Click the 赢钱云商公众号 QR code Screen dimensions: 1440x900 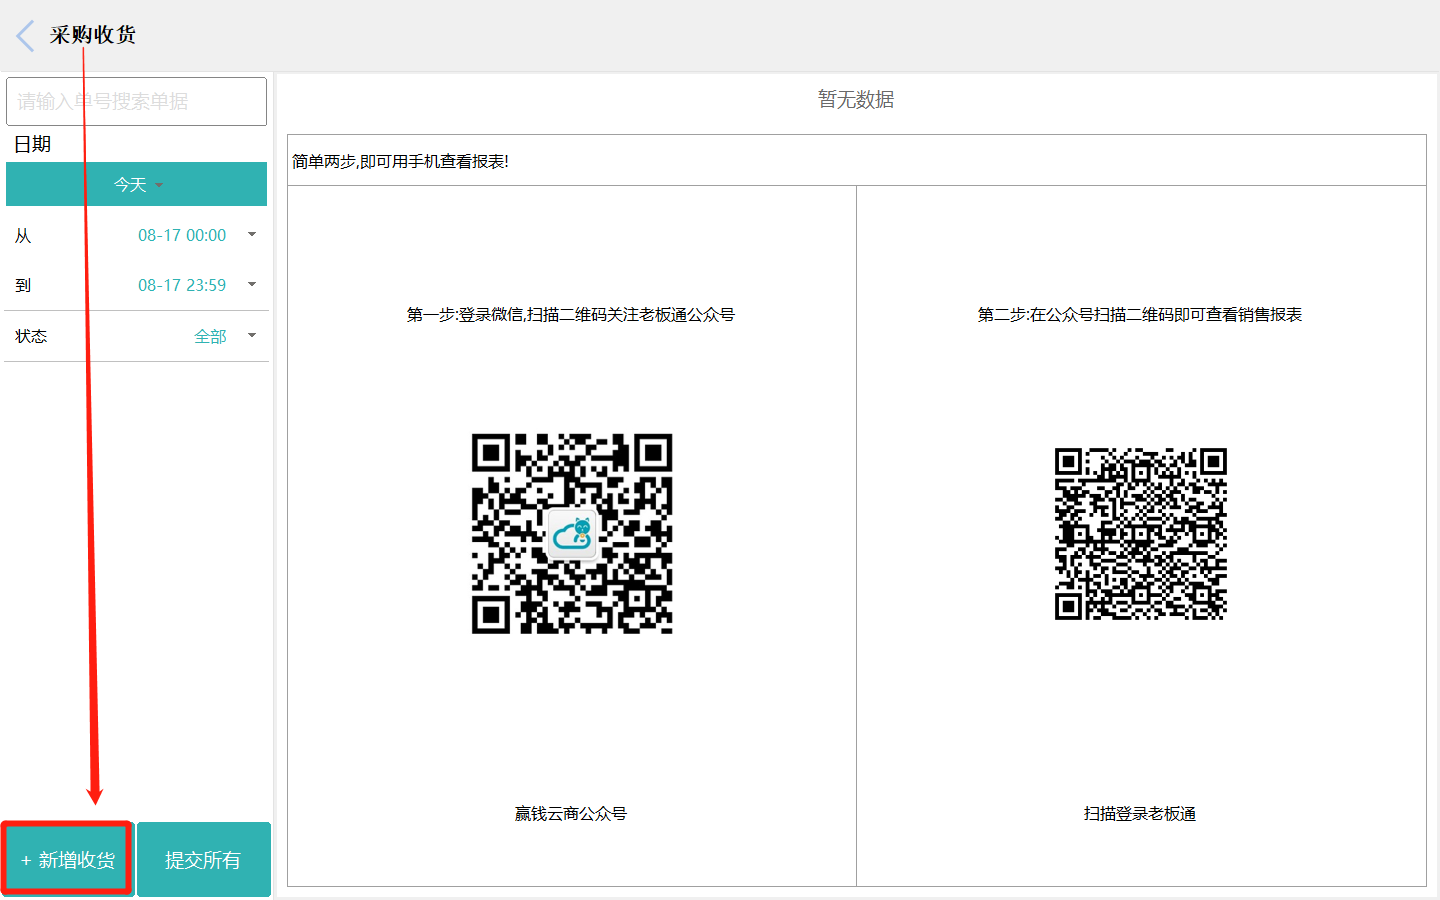pyautogui.click(x=572, y=533)
